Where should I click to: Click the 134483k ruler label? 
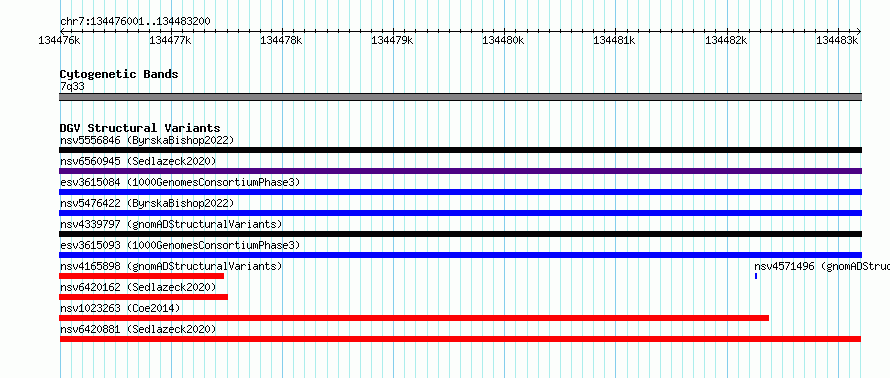coord(837,40)
